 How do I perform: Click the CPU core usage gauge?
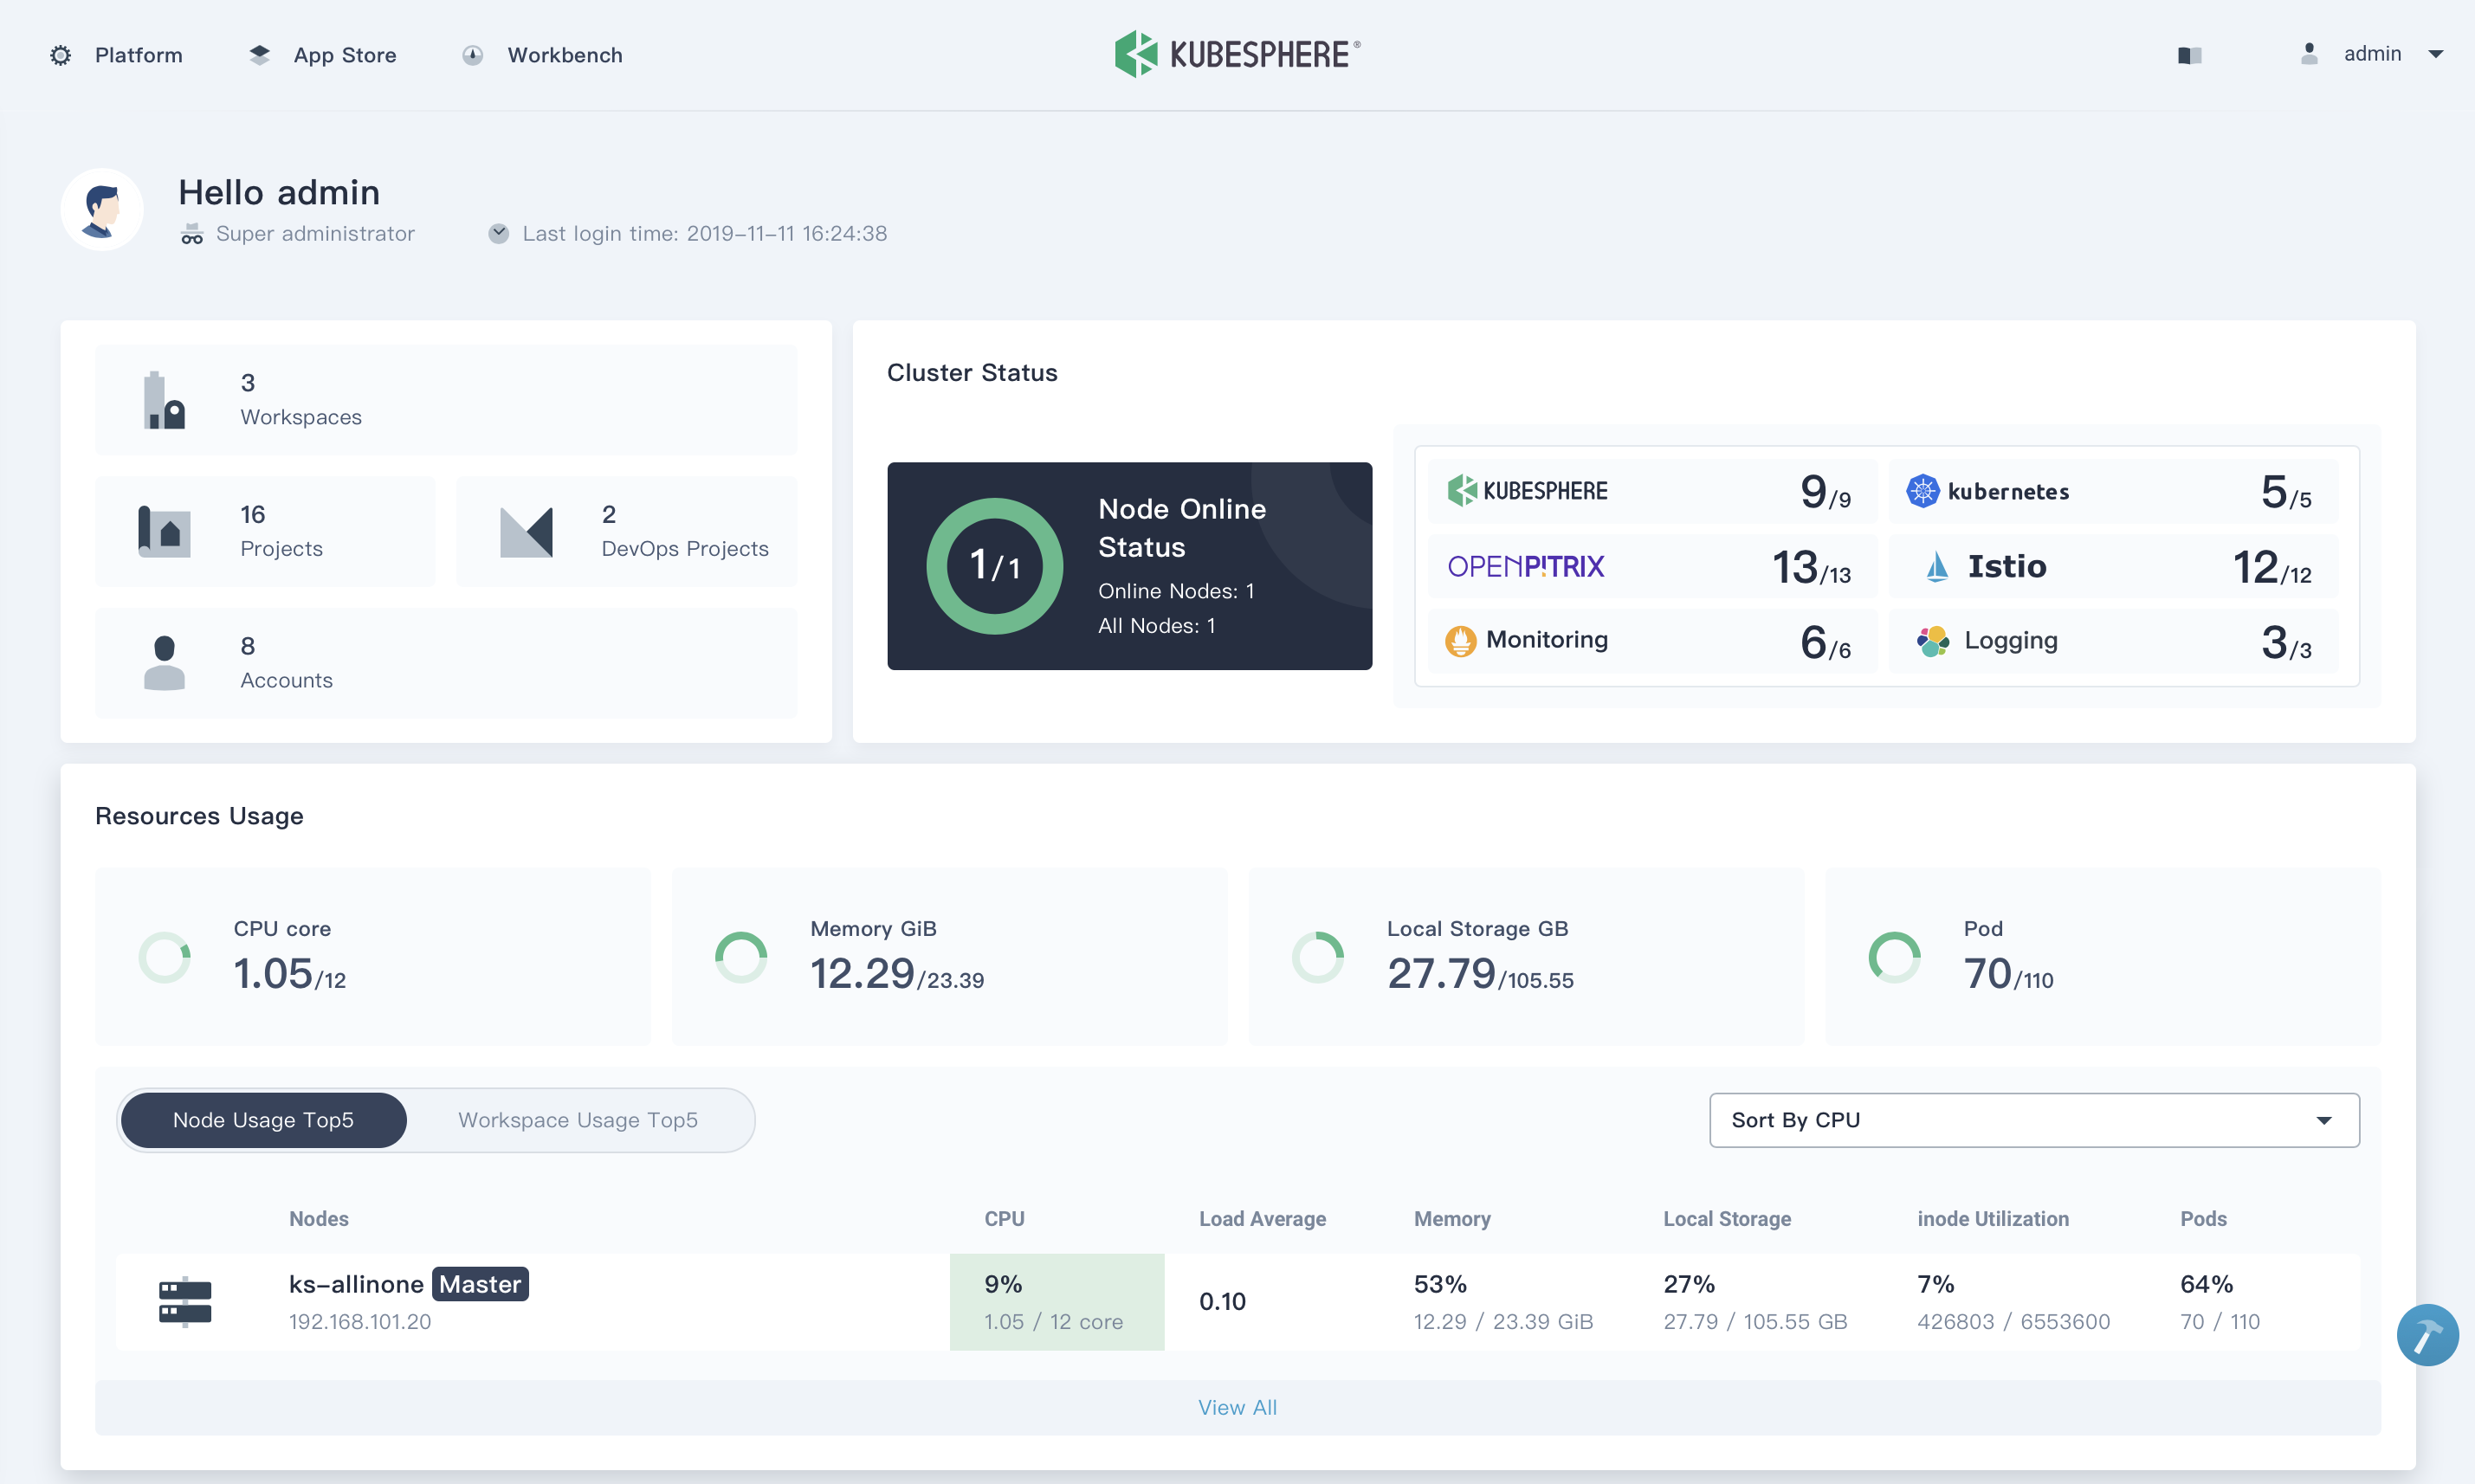pyautogui.click(x=166, y=958)
